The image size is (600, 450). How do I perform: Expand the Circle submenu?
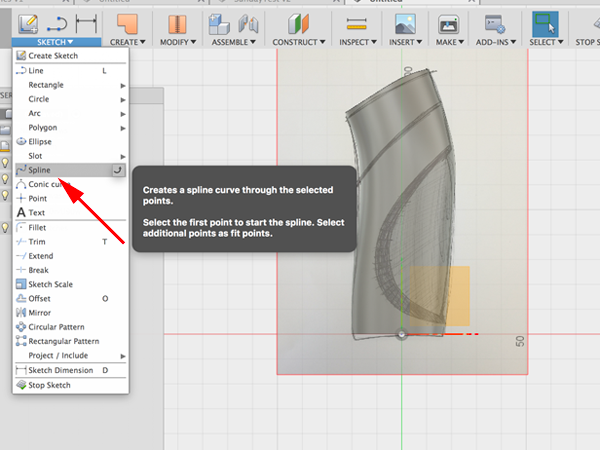coord(70,99)
